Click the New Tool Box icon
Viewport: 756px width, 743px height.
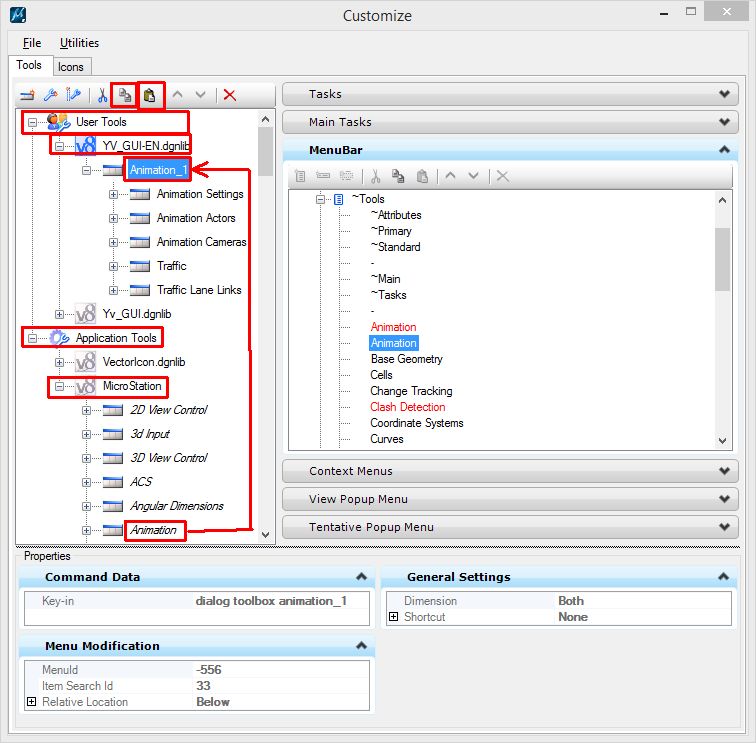[x=27, y=95]
